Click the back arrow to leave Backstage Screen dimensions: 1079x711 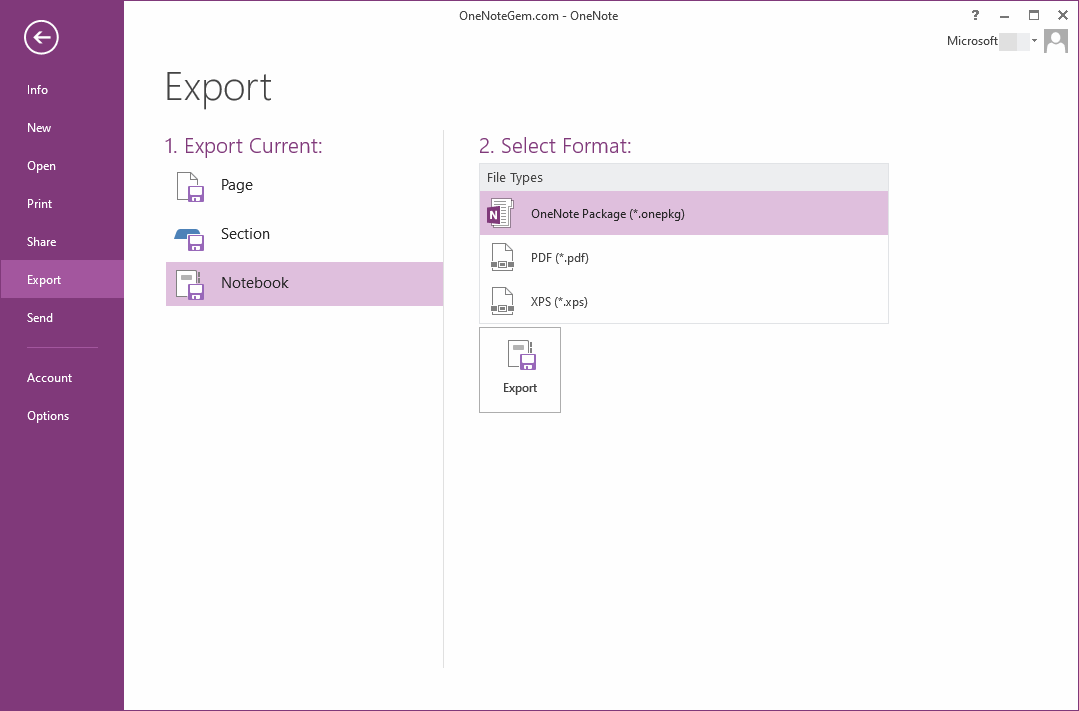click(x=41, y=37)
